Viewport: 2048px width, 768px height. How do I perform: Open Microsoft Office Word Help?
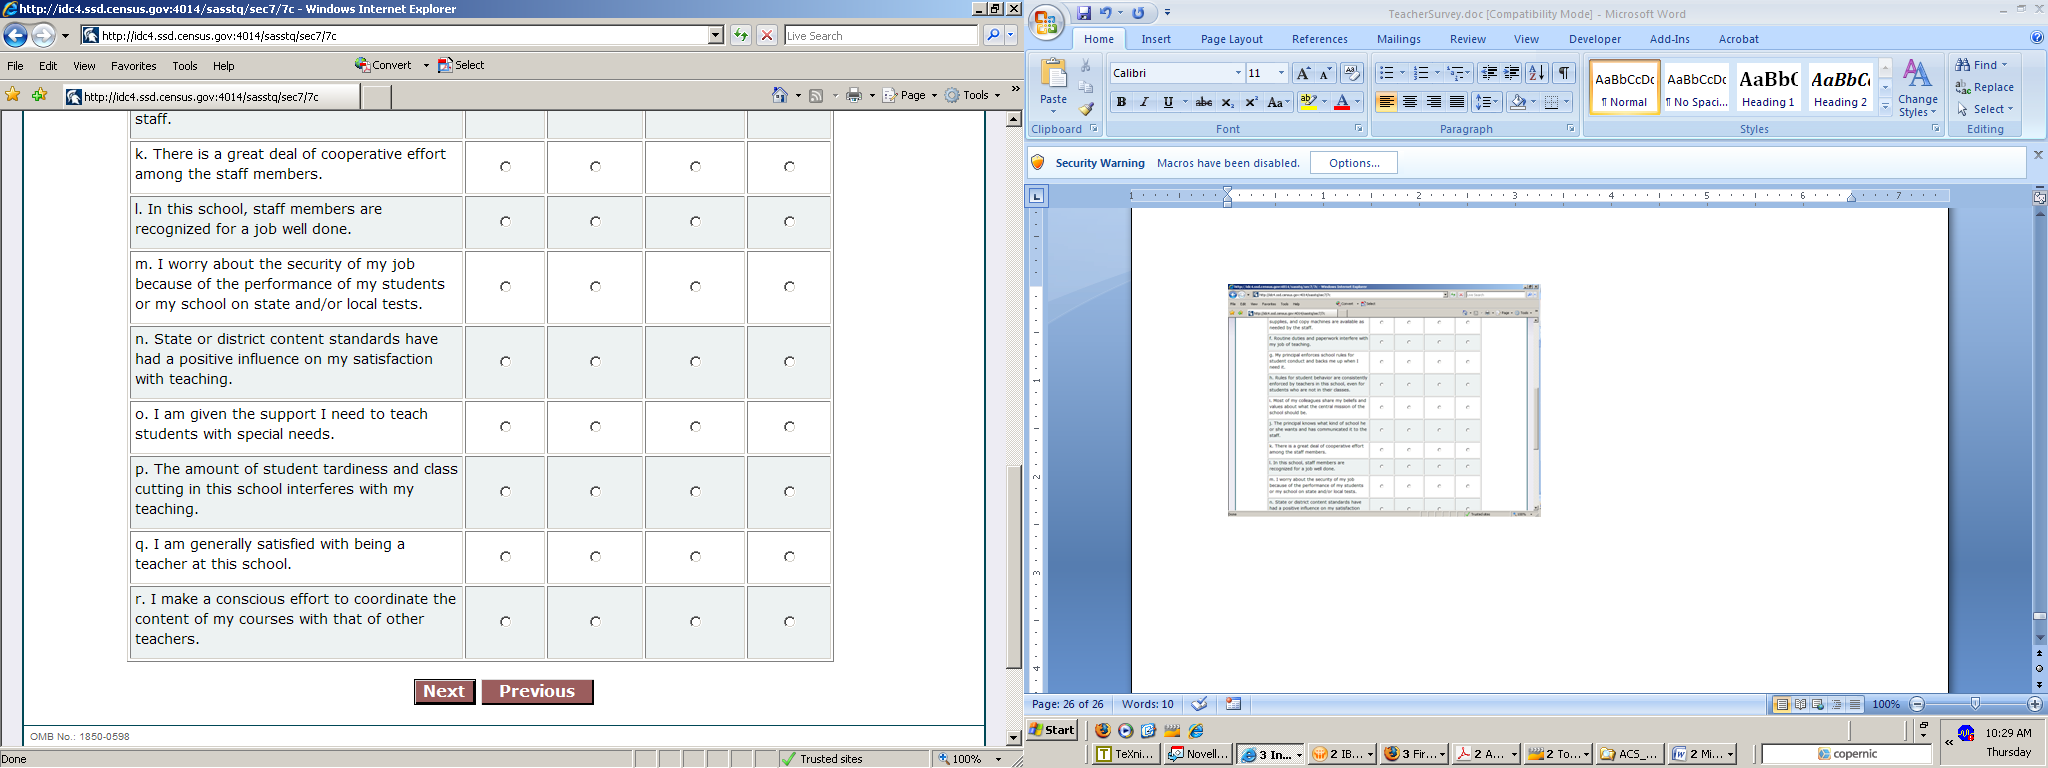click(2037, 38)
